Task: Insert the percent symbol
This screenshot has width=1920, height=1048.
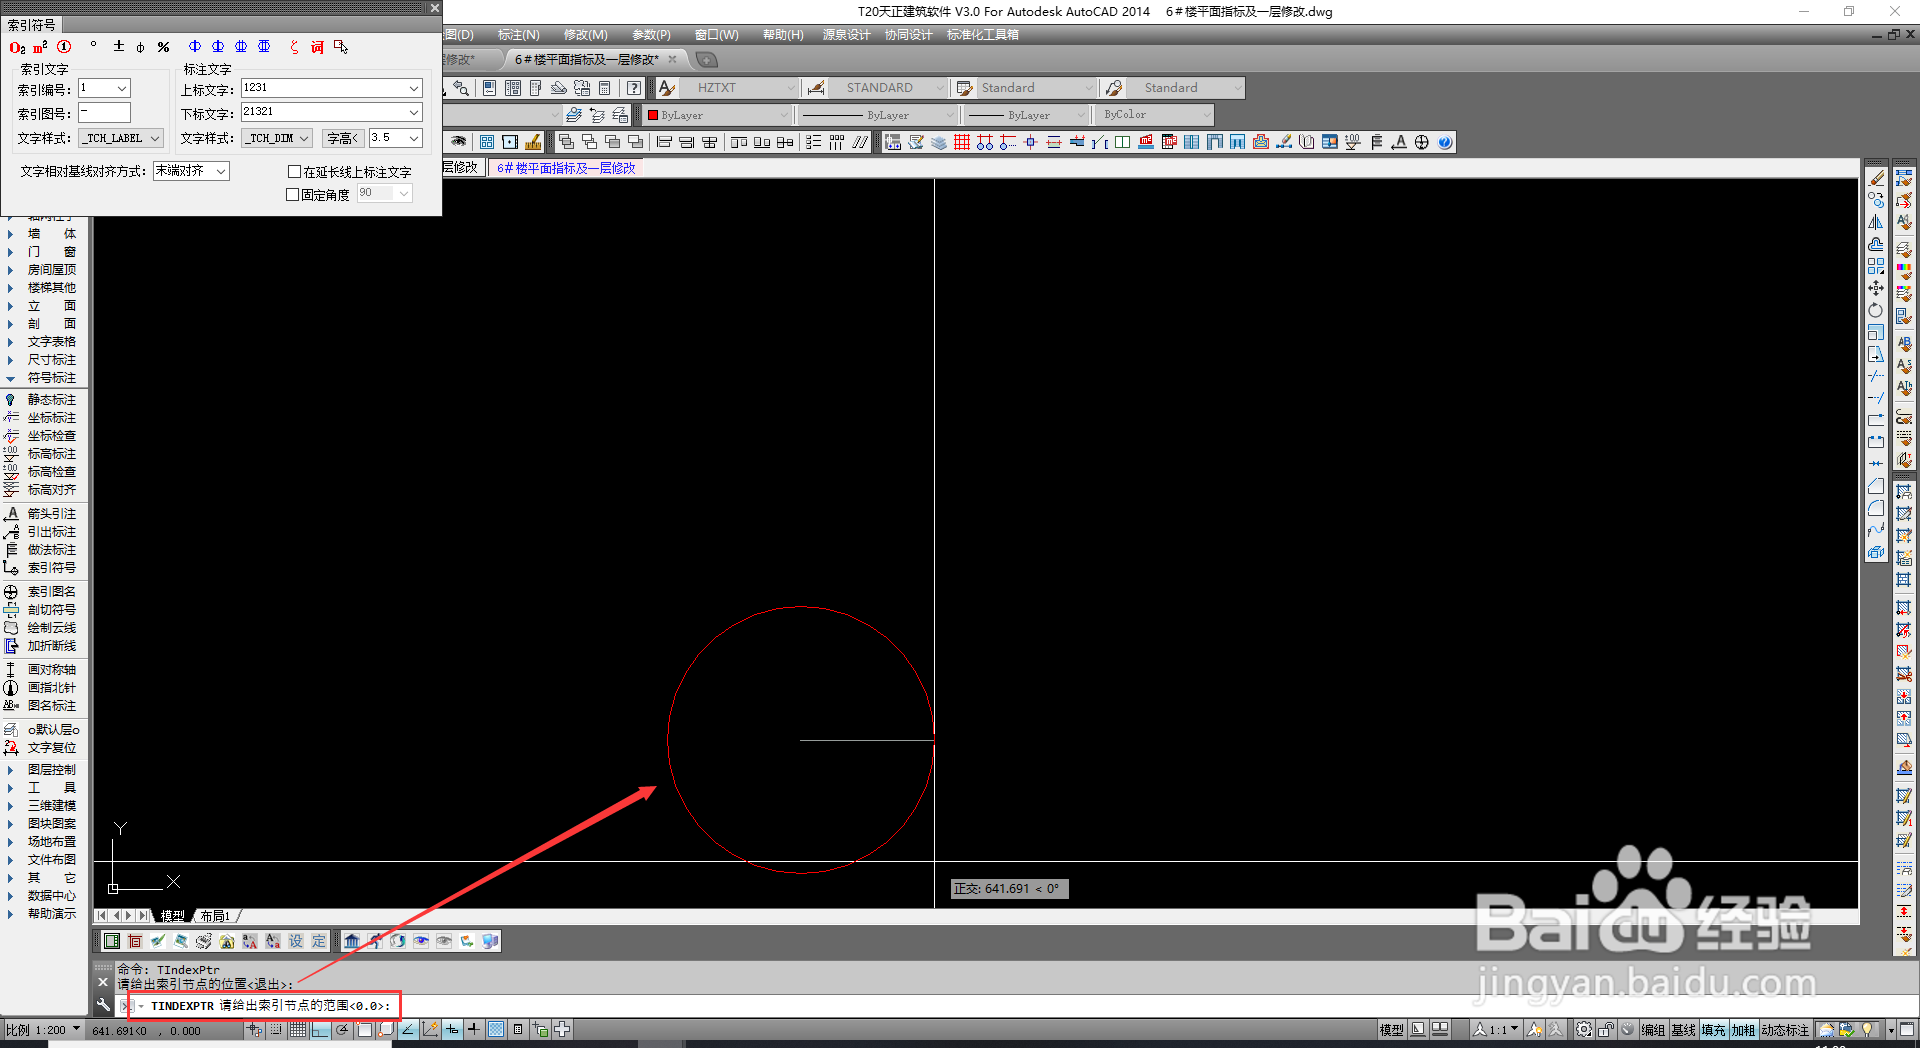Action: pos(163,47)
